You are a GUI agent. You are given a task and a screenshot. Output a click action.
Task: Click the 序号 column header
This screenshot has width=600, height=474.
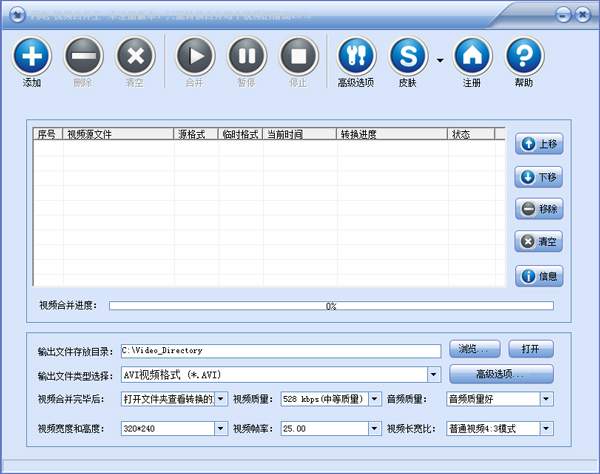pyautogui.click(x=48, y=134)
